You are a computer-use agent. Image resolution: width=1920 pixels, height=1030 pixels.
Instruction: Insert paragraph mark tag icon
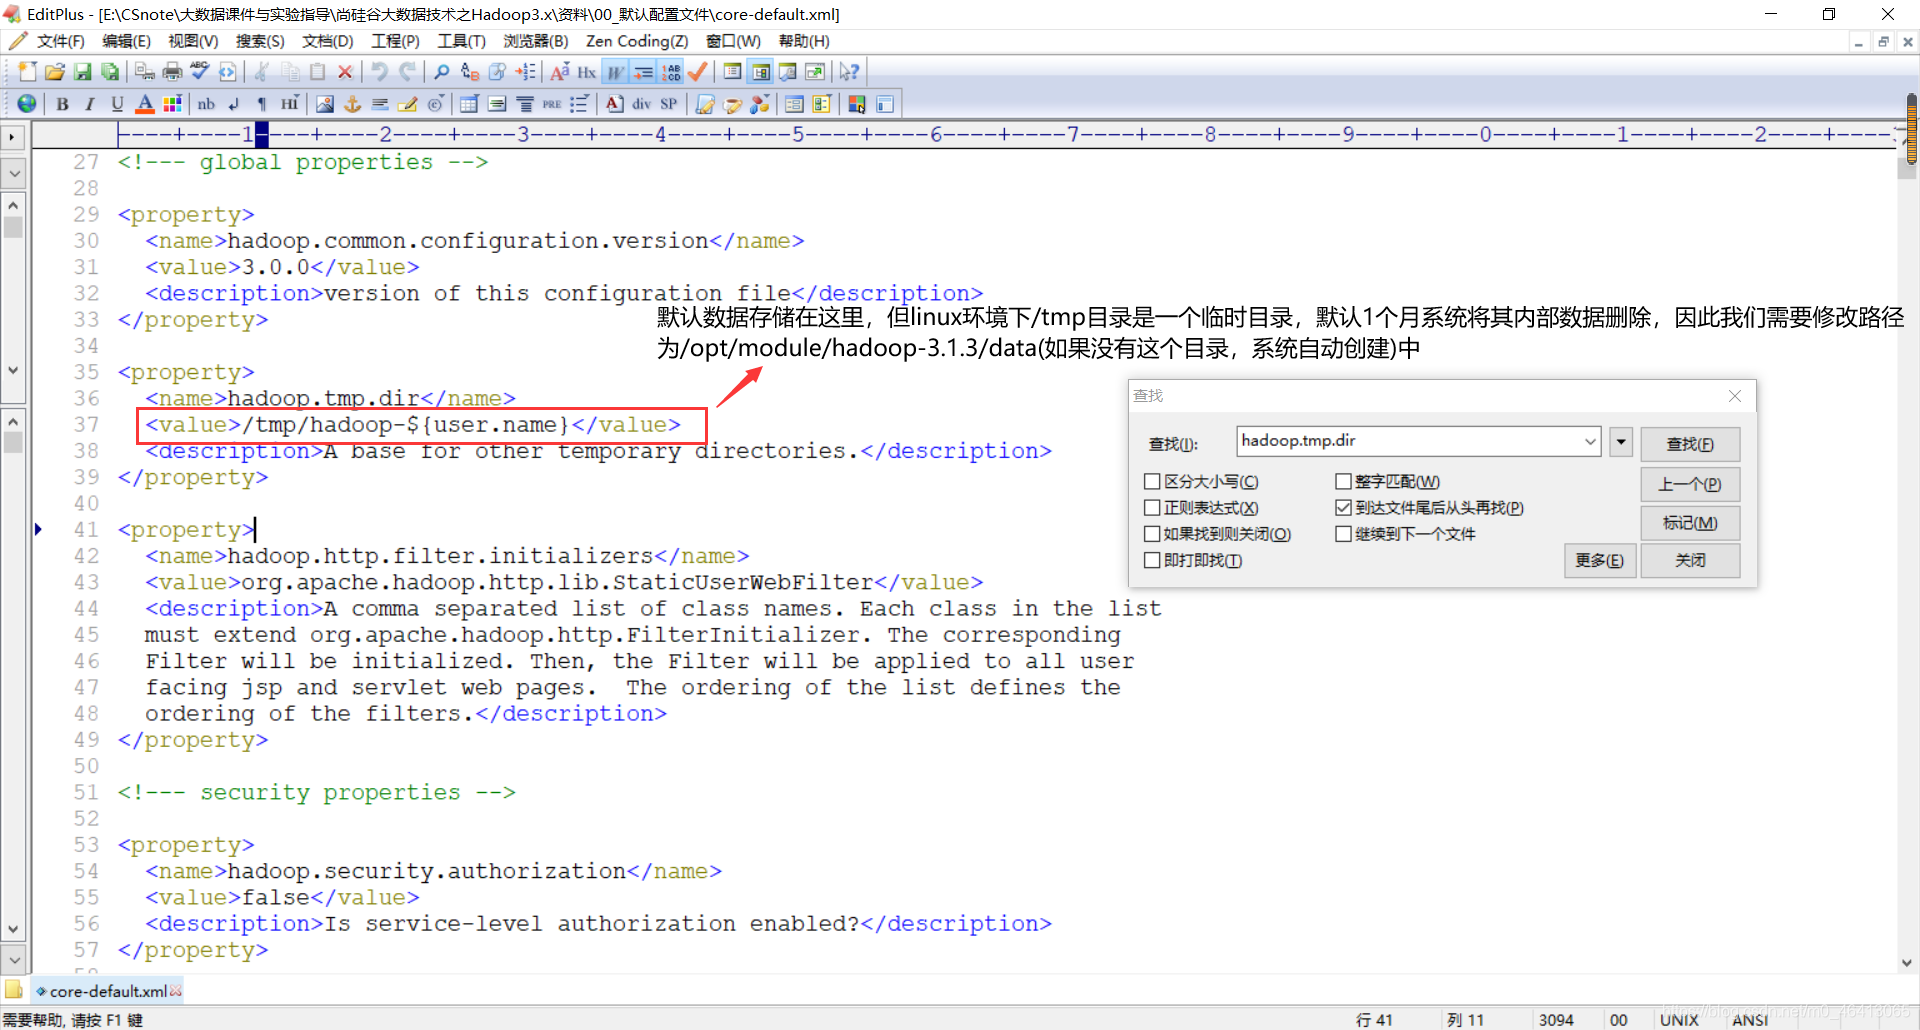click(262, 104)
